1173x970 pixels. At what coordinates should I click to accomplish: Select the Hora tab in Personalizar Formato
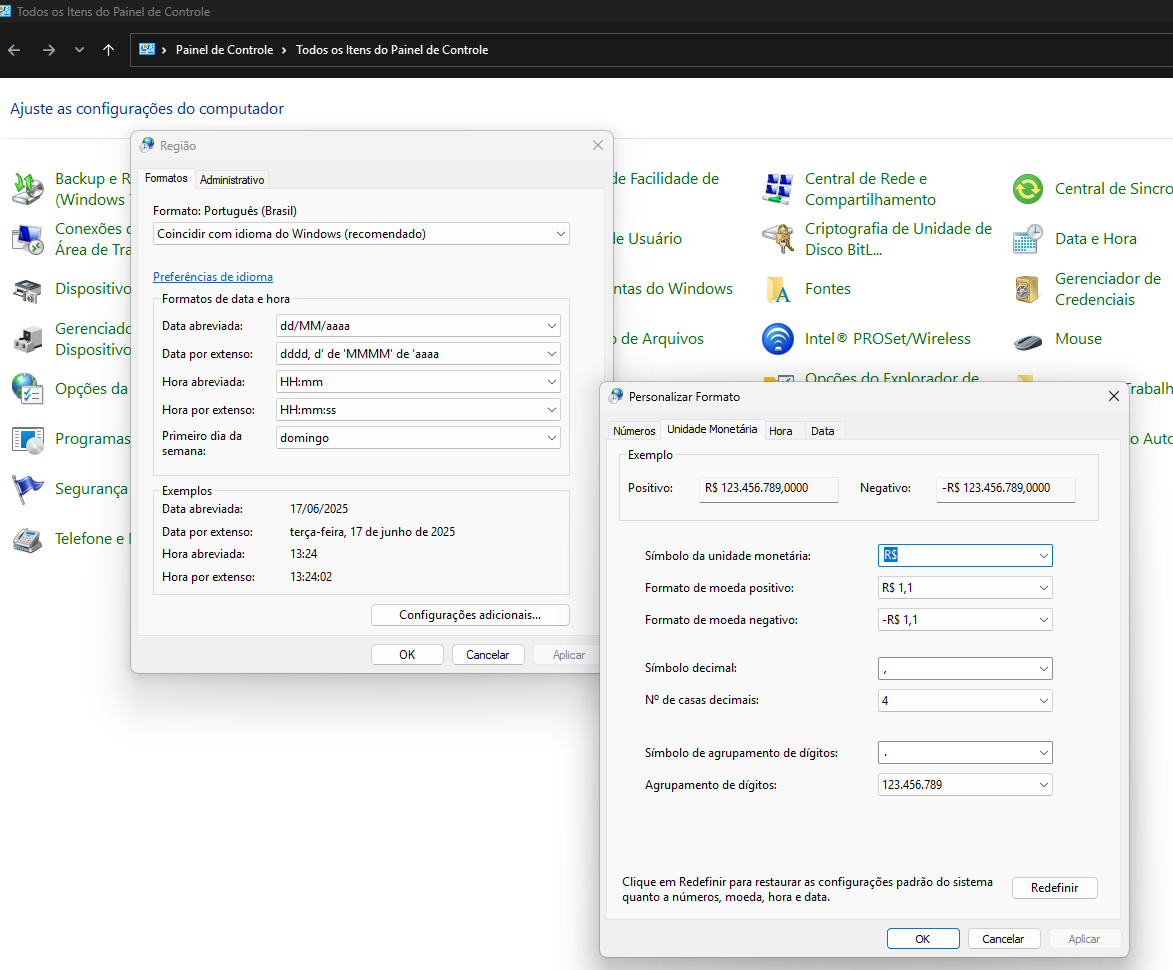tap(781, 431)
